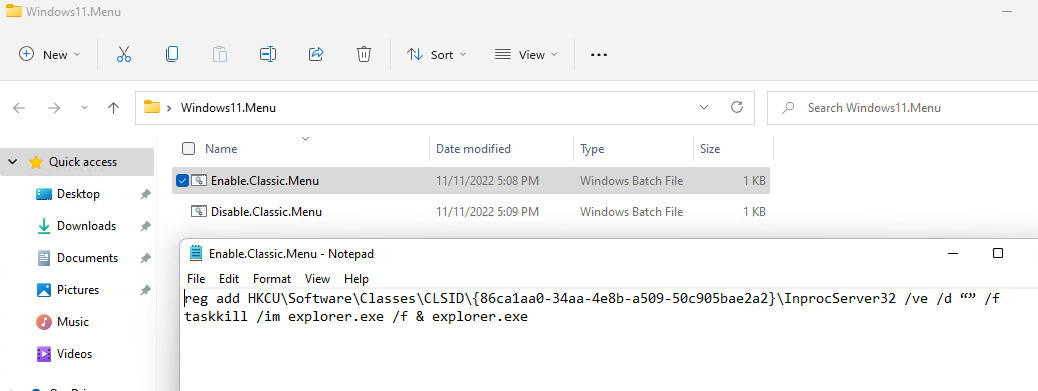Click the Copy icon in toolbar
Image resolution: width=1038 pixels, height=391 pixels.
(x=171, y=54)
